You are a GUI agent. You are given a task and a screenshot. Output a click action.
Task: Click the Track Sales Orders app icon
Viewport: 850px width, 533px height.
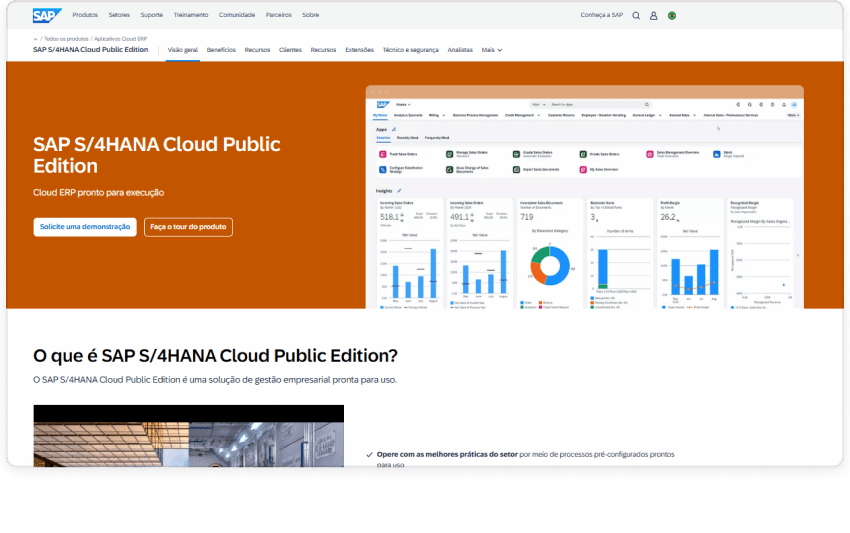point(383,155)
